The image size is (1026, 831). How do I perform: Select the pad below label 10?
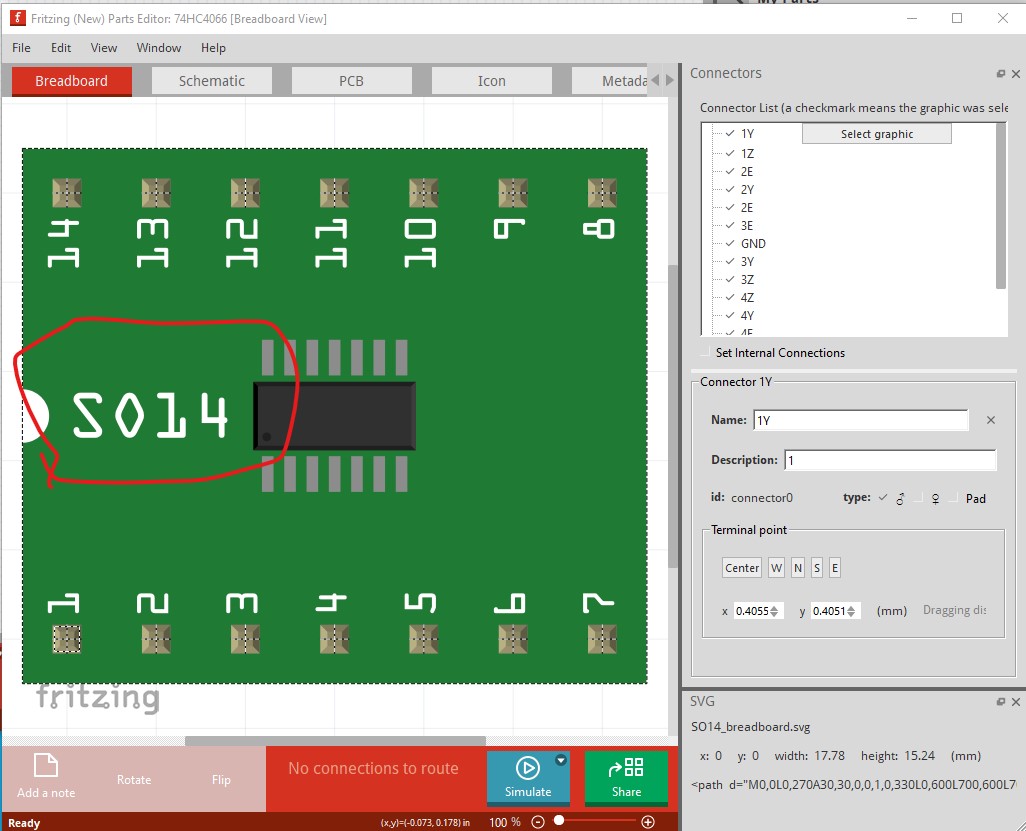423,193
